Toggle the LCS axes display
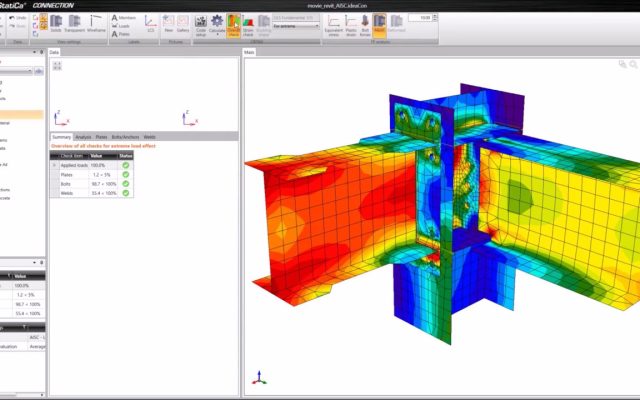The width and height of the screenshot is (640, 400). click(x=150, y=22)
